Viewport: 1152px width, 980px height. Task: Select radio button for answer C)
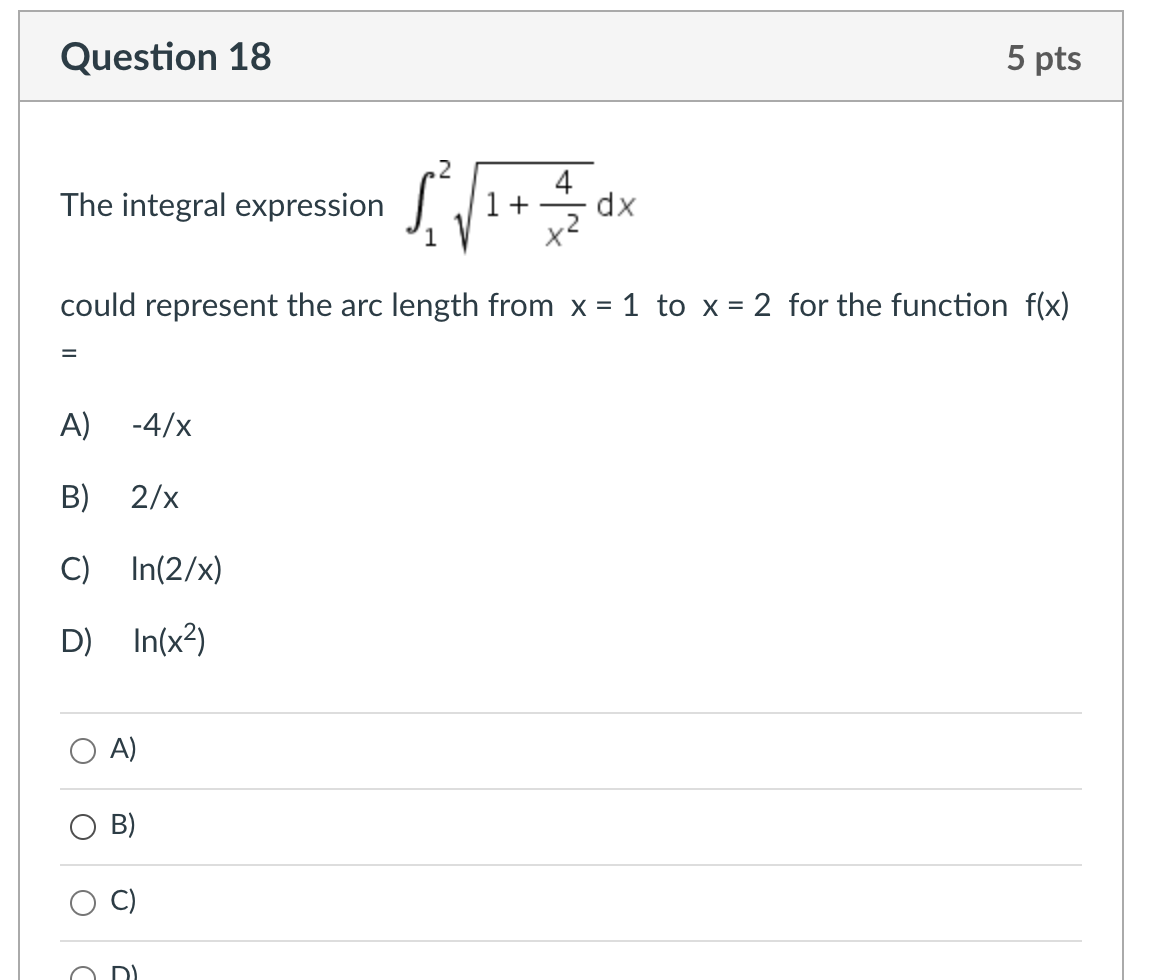coord(82,902)
